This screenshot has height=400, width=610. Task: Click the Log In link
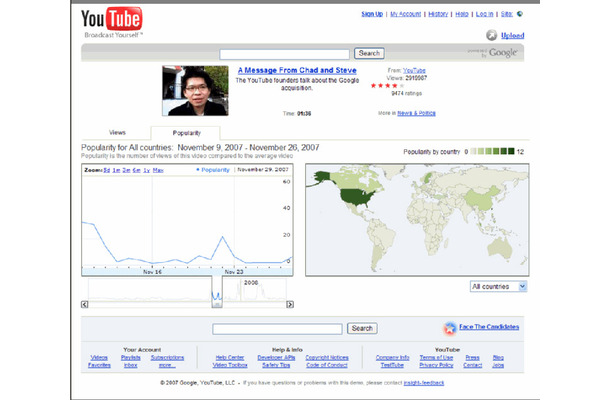pos(484,14)
